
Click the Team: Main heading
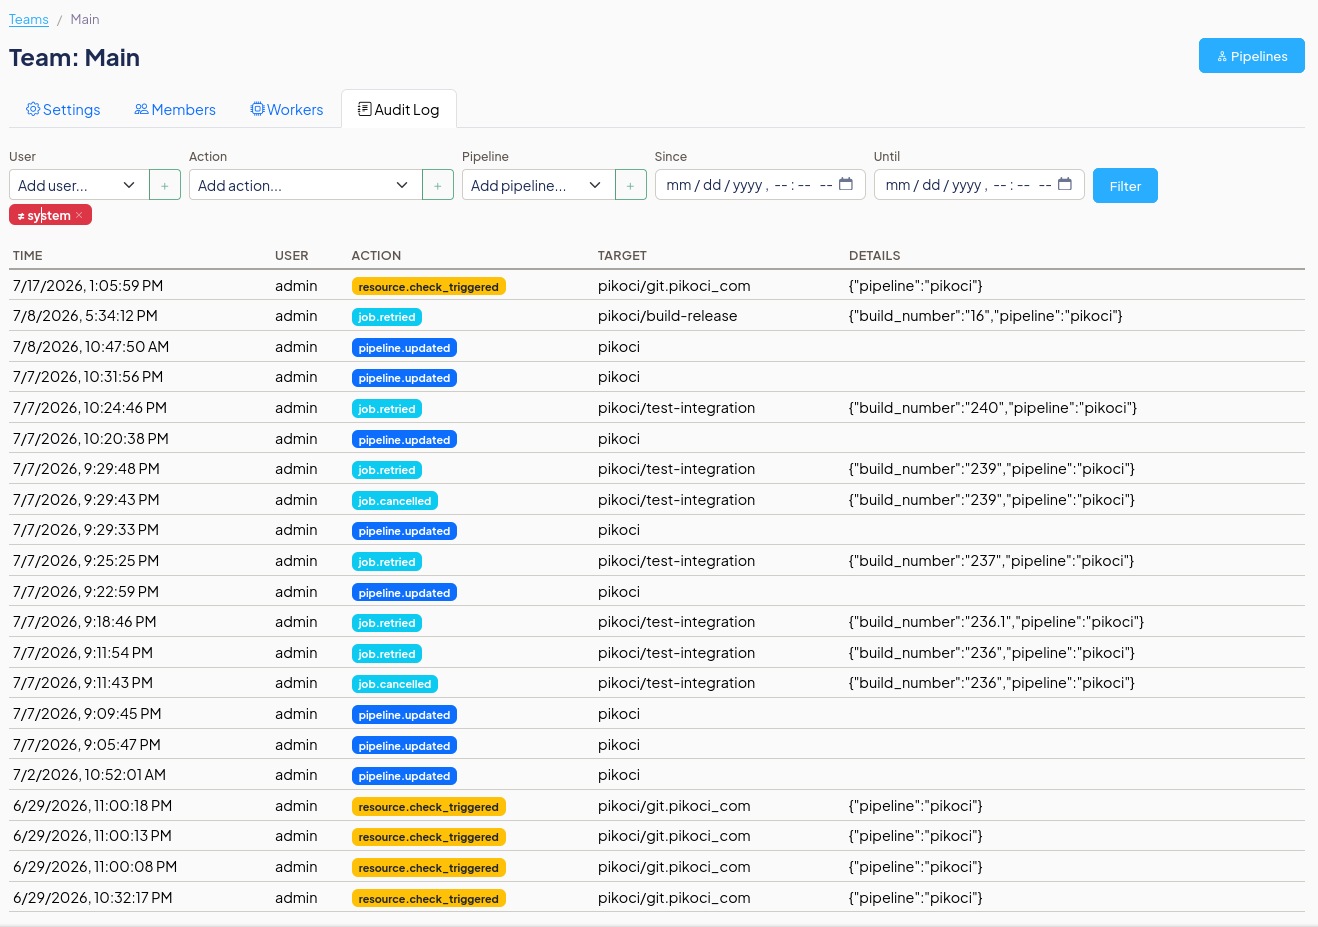pos(75,58)
